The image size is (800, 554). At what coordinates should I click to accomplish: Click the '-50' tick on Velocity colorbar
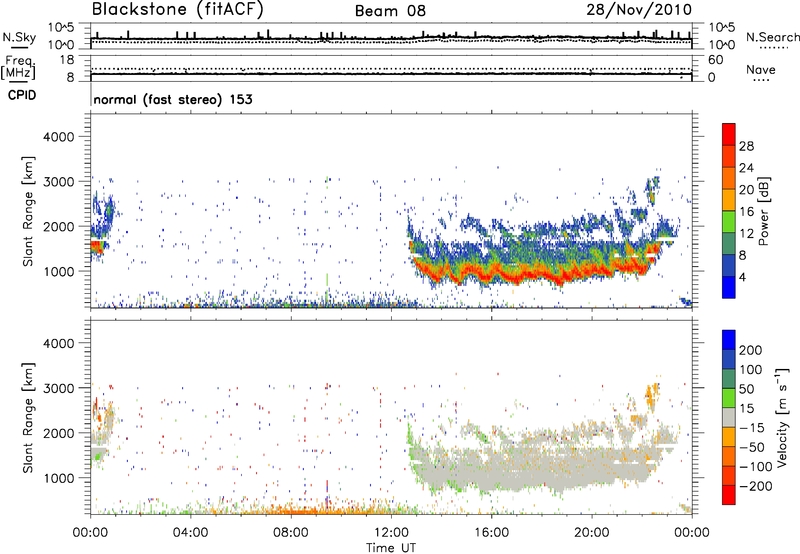(x=752, y=447)
